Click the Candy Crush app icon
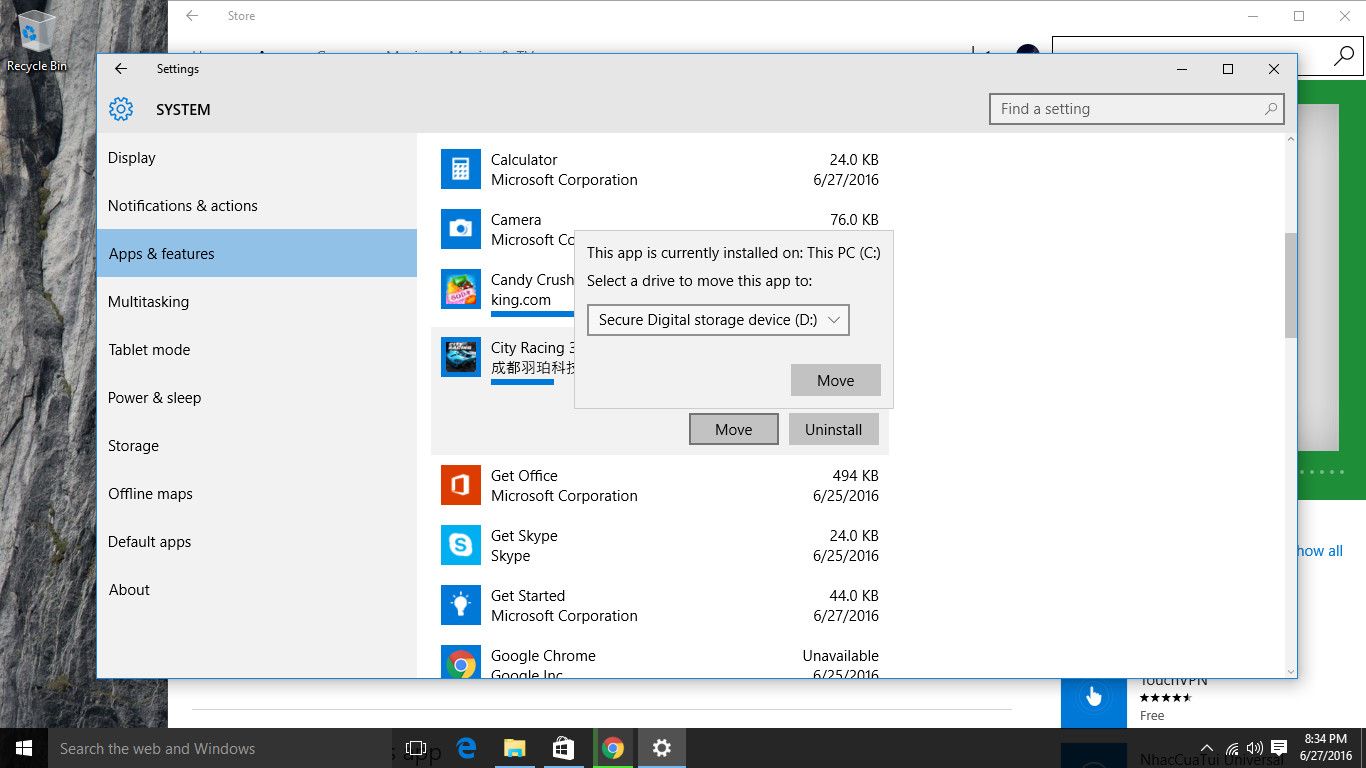This screenshot has height=768, width=1366. click(x=461, y=289)
